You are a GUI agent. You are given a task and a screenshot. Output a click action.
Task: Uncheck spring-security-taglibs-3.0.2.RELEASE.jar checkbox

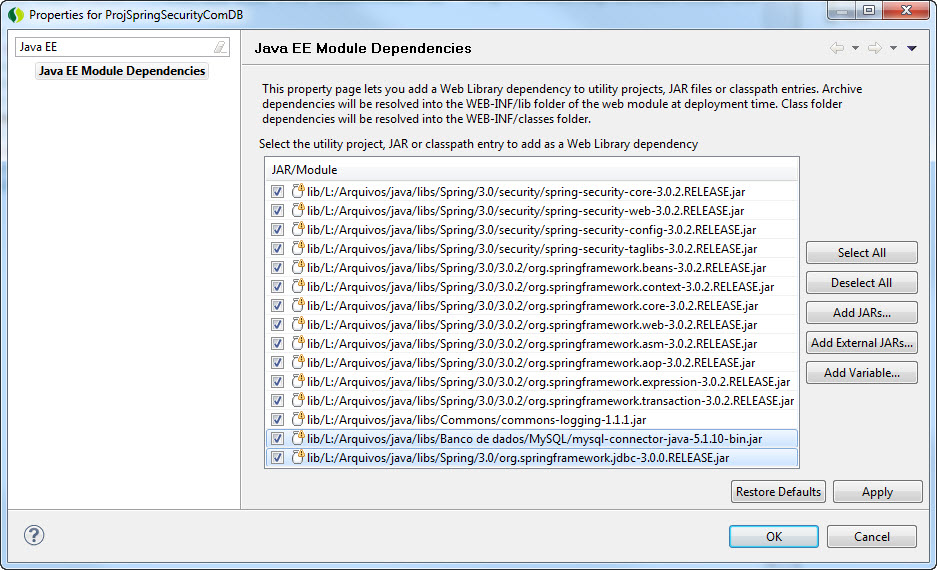pos(277,249)
